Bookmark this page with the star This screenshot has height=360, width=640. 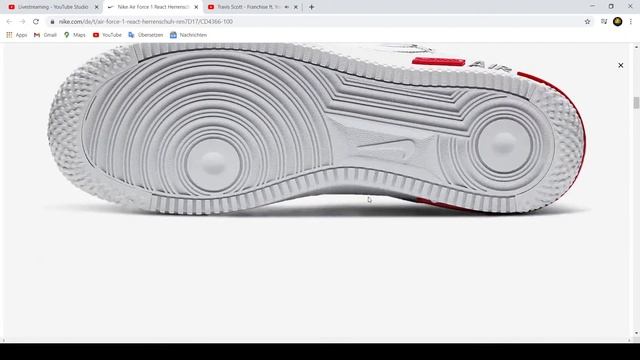coord(587,22)
